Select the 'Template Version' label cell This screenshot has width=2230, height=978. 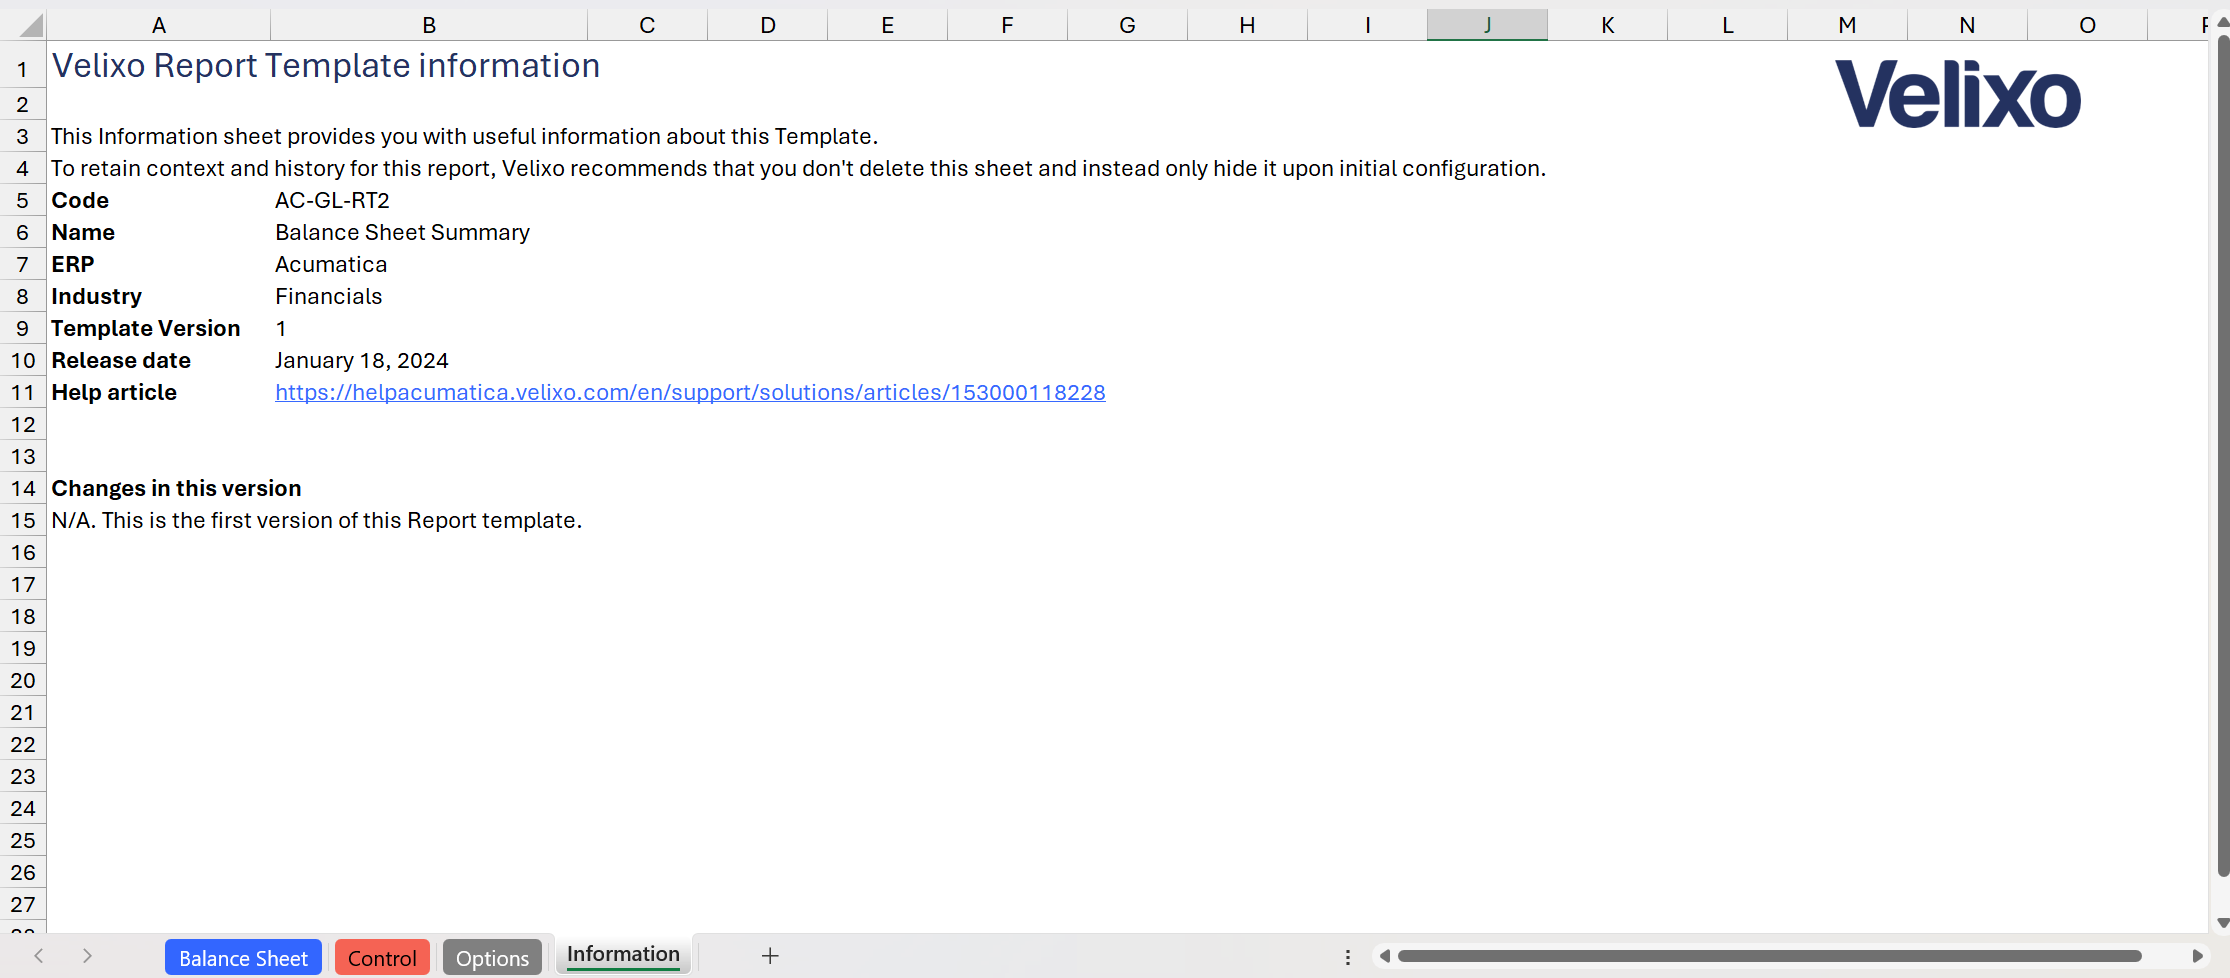pyautogui.click(x=158, y=328)
